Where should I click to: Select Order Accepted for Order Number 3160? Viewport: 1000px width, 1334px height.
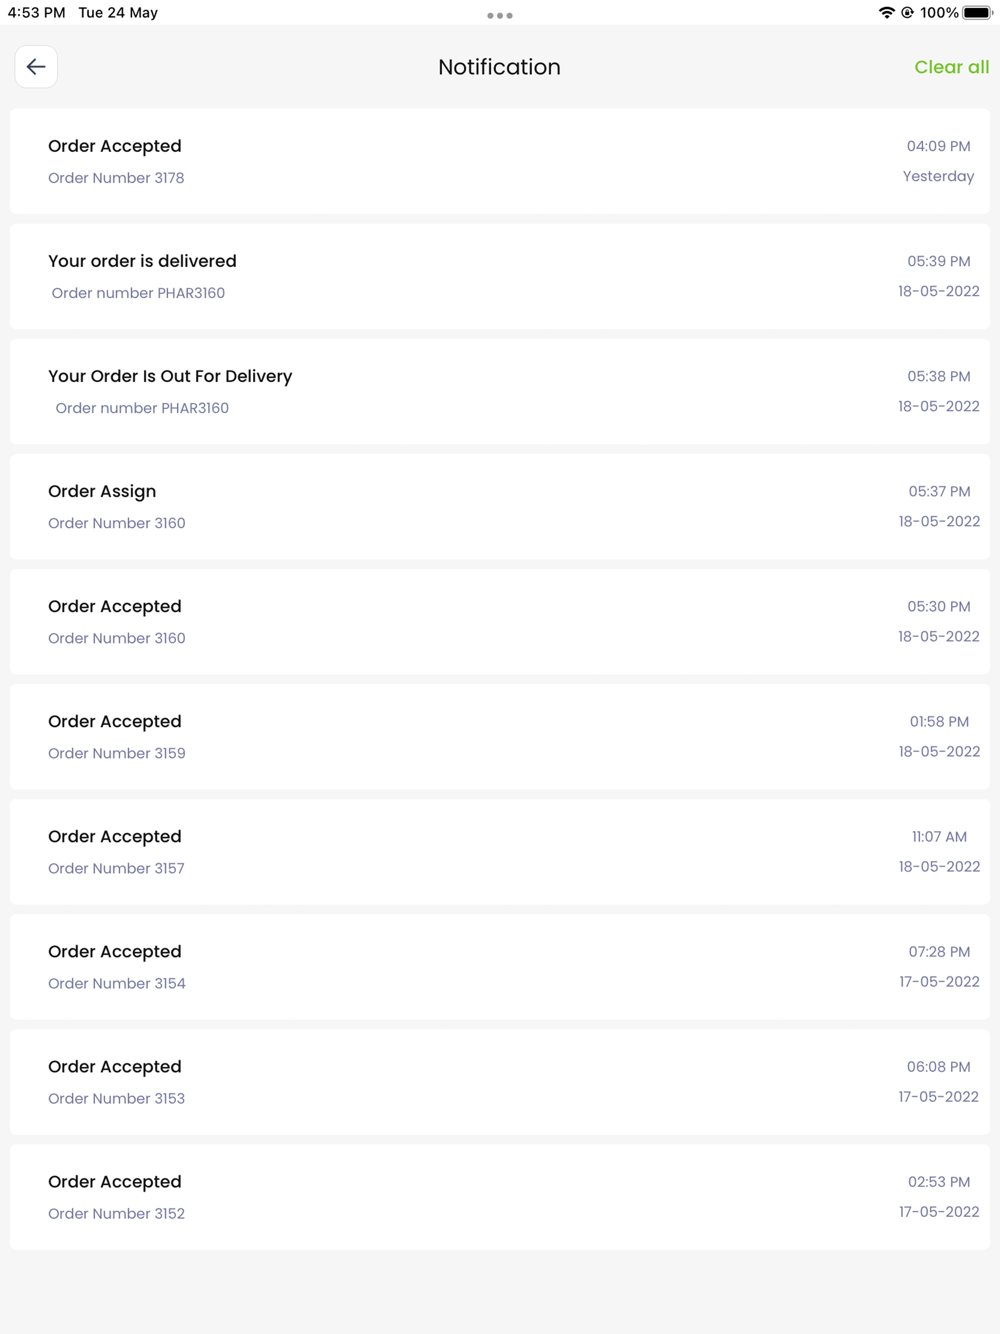click(500, 621)
